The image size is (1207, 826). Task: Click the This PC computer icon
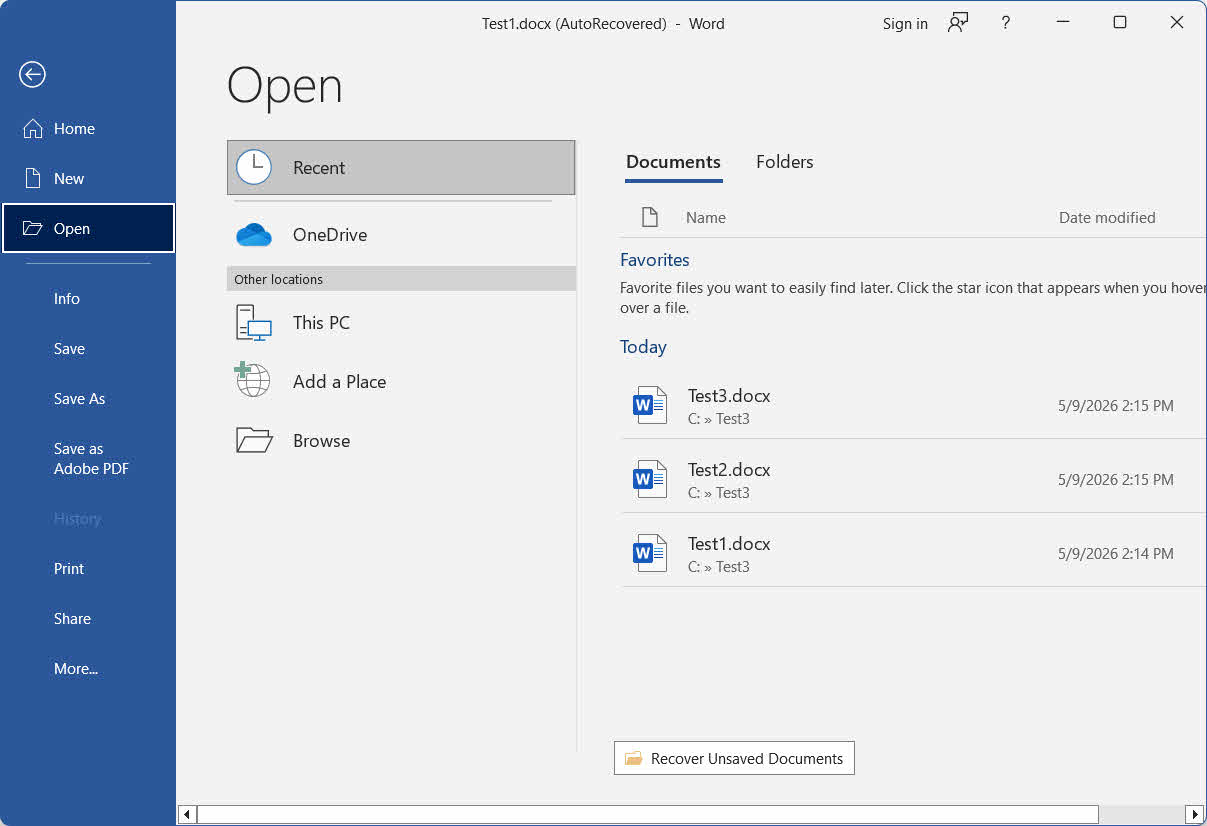[x=254, y=323]
